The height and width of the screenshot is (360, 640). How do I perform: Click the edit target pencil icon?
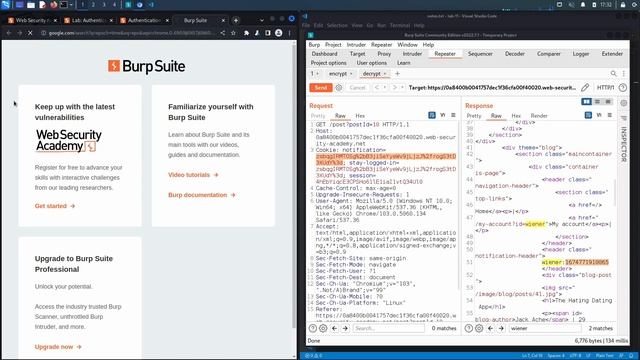point(585,88)
